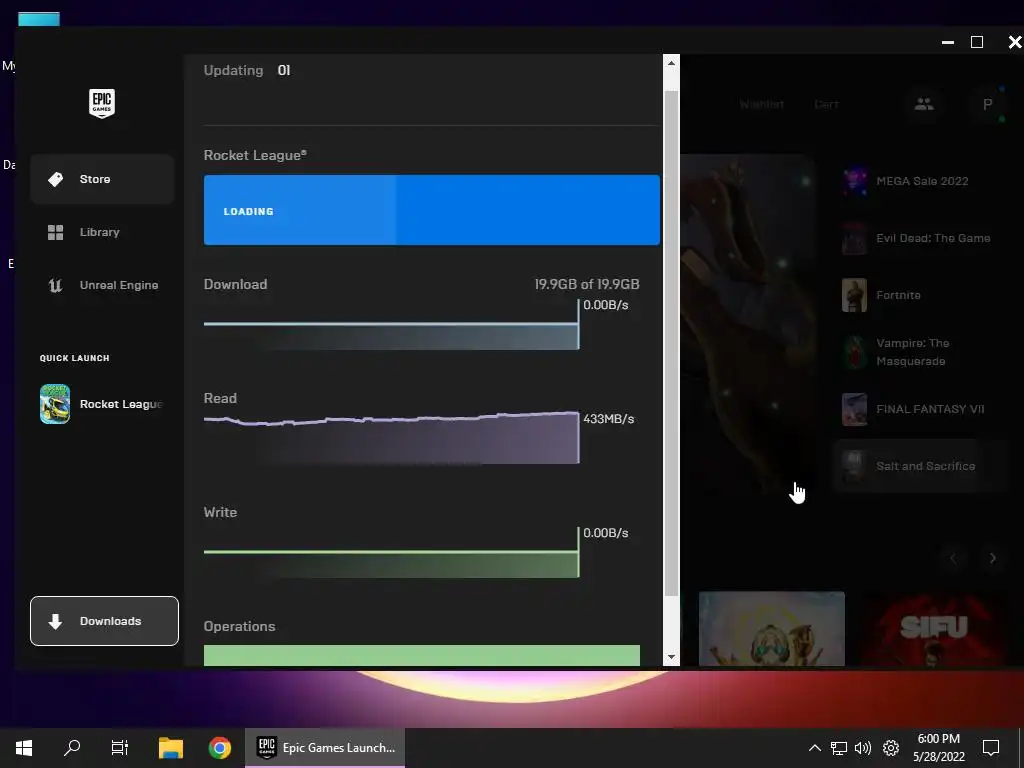This screenshot has width=1024, height=768.
Task: Click the Download speed graph
Action: [x=391, y=325]
